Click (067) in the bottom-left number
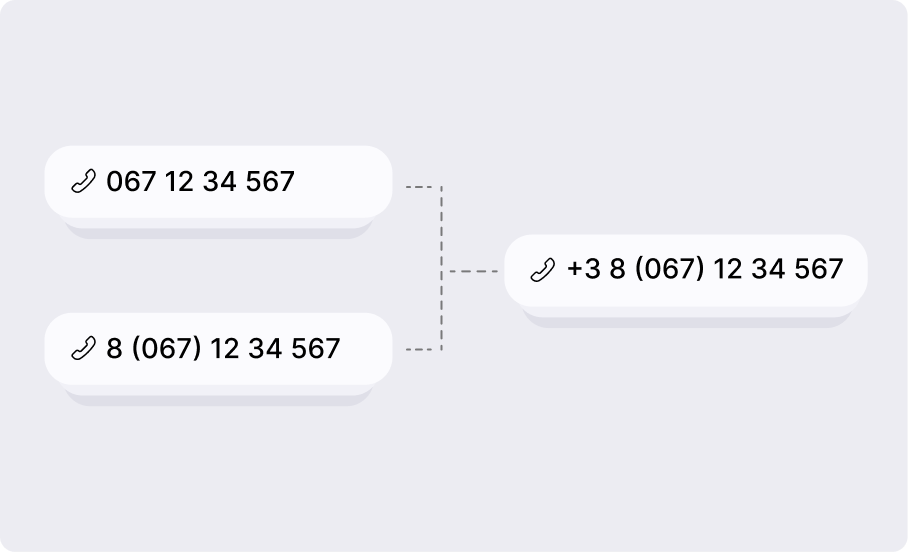The width and height of the screenshot is (909, 552). click(x=167, y=348)
